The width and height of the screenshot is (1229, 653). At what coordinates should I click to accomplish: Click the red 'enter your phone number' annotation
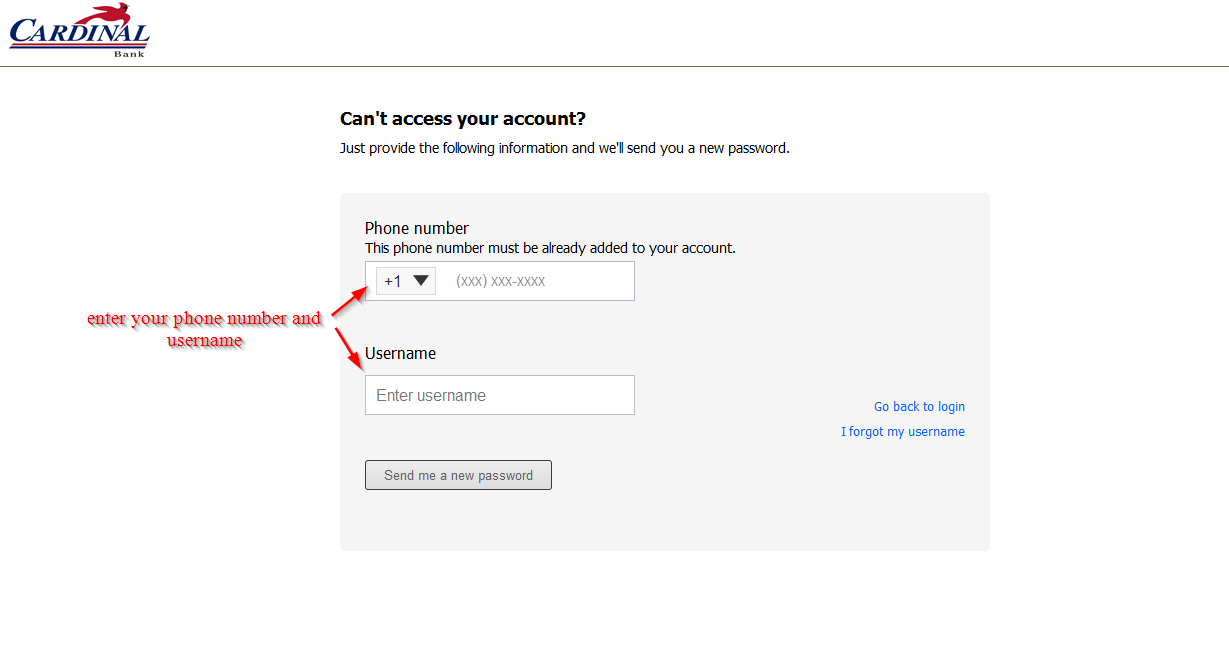[205, 329]
